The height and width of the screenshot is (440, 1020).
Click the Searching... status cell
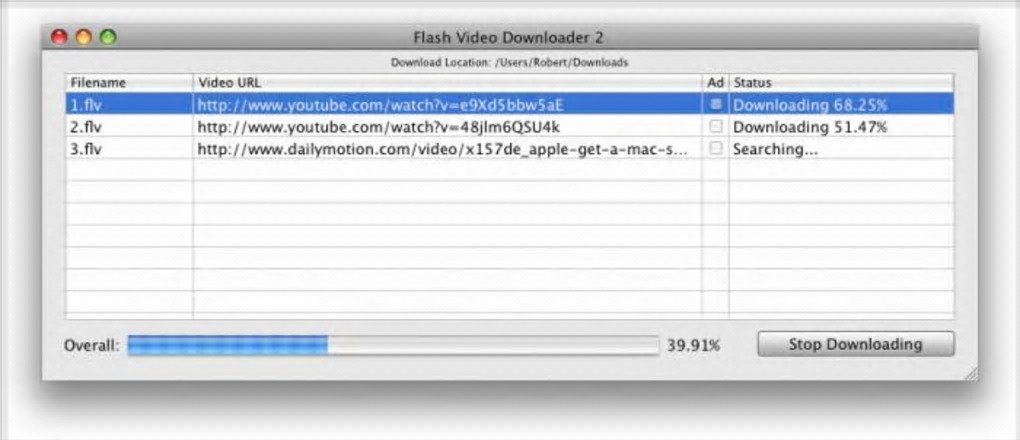(x=842, y=148)
